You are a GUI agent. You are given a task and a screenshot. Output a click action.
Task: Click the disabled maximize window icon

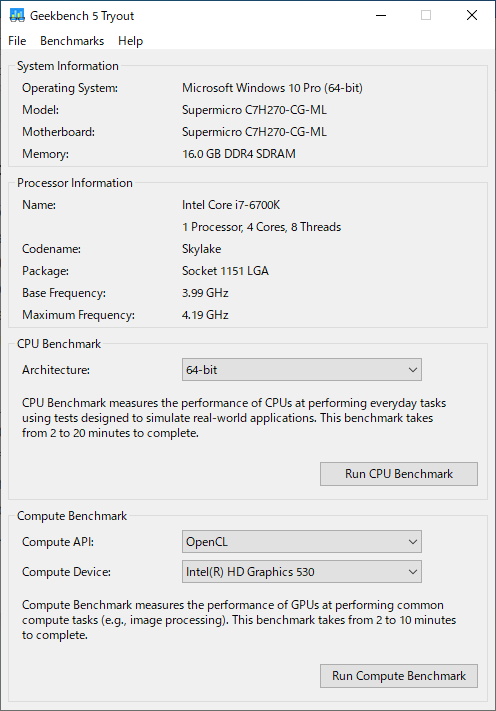coord(426,15)
